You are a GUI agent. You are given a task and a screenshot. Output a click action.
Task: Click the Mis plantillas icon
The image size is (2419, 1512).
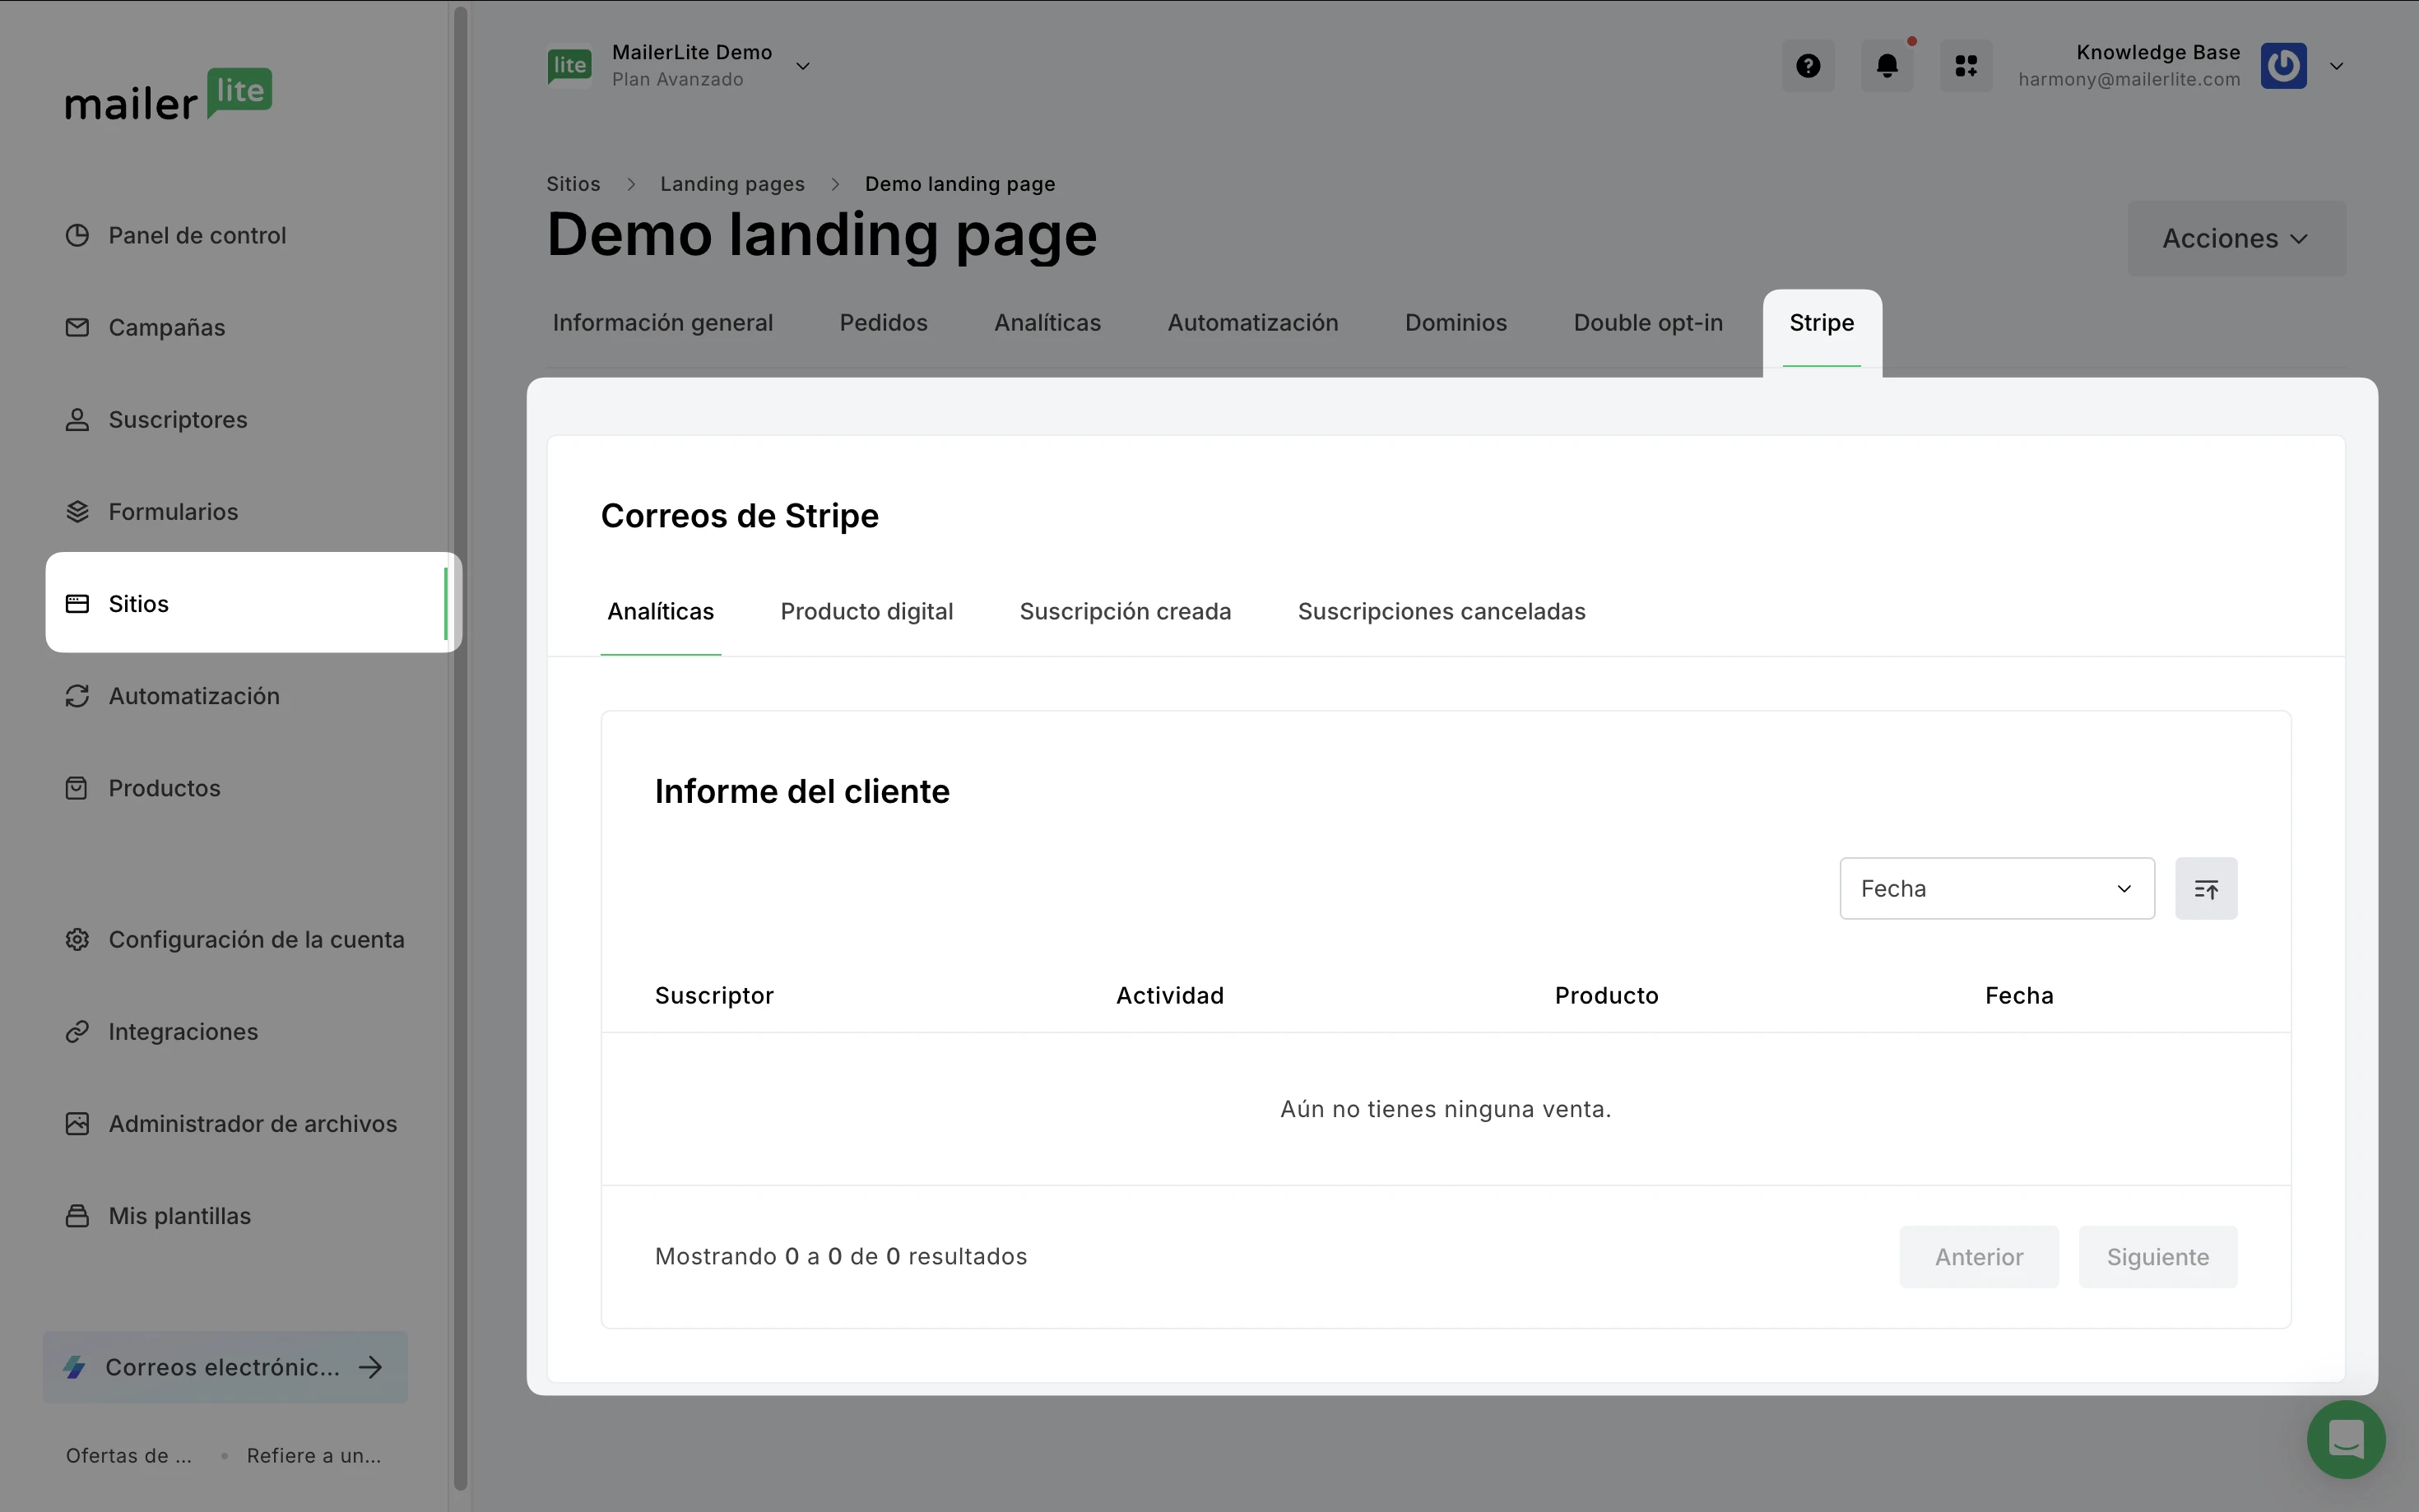[77, 1215]
